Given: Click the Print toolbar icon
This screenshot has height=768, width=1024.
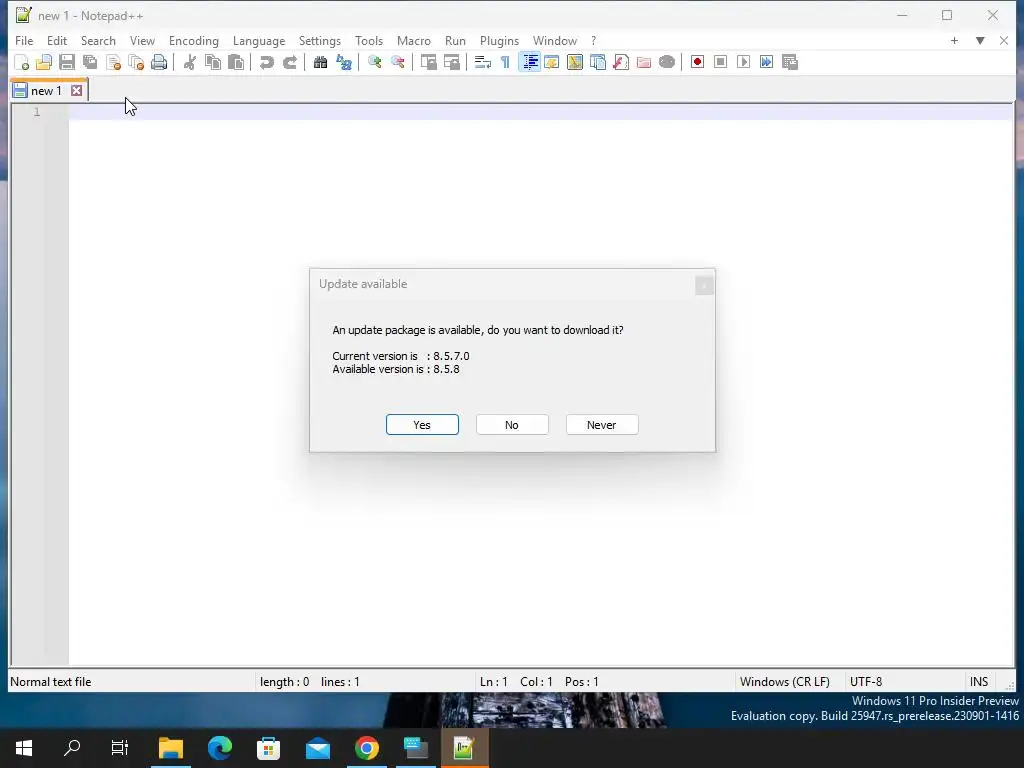Looking at the screenshot, I should (x=159, y=62).
